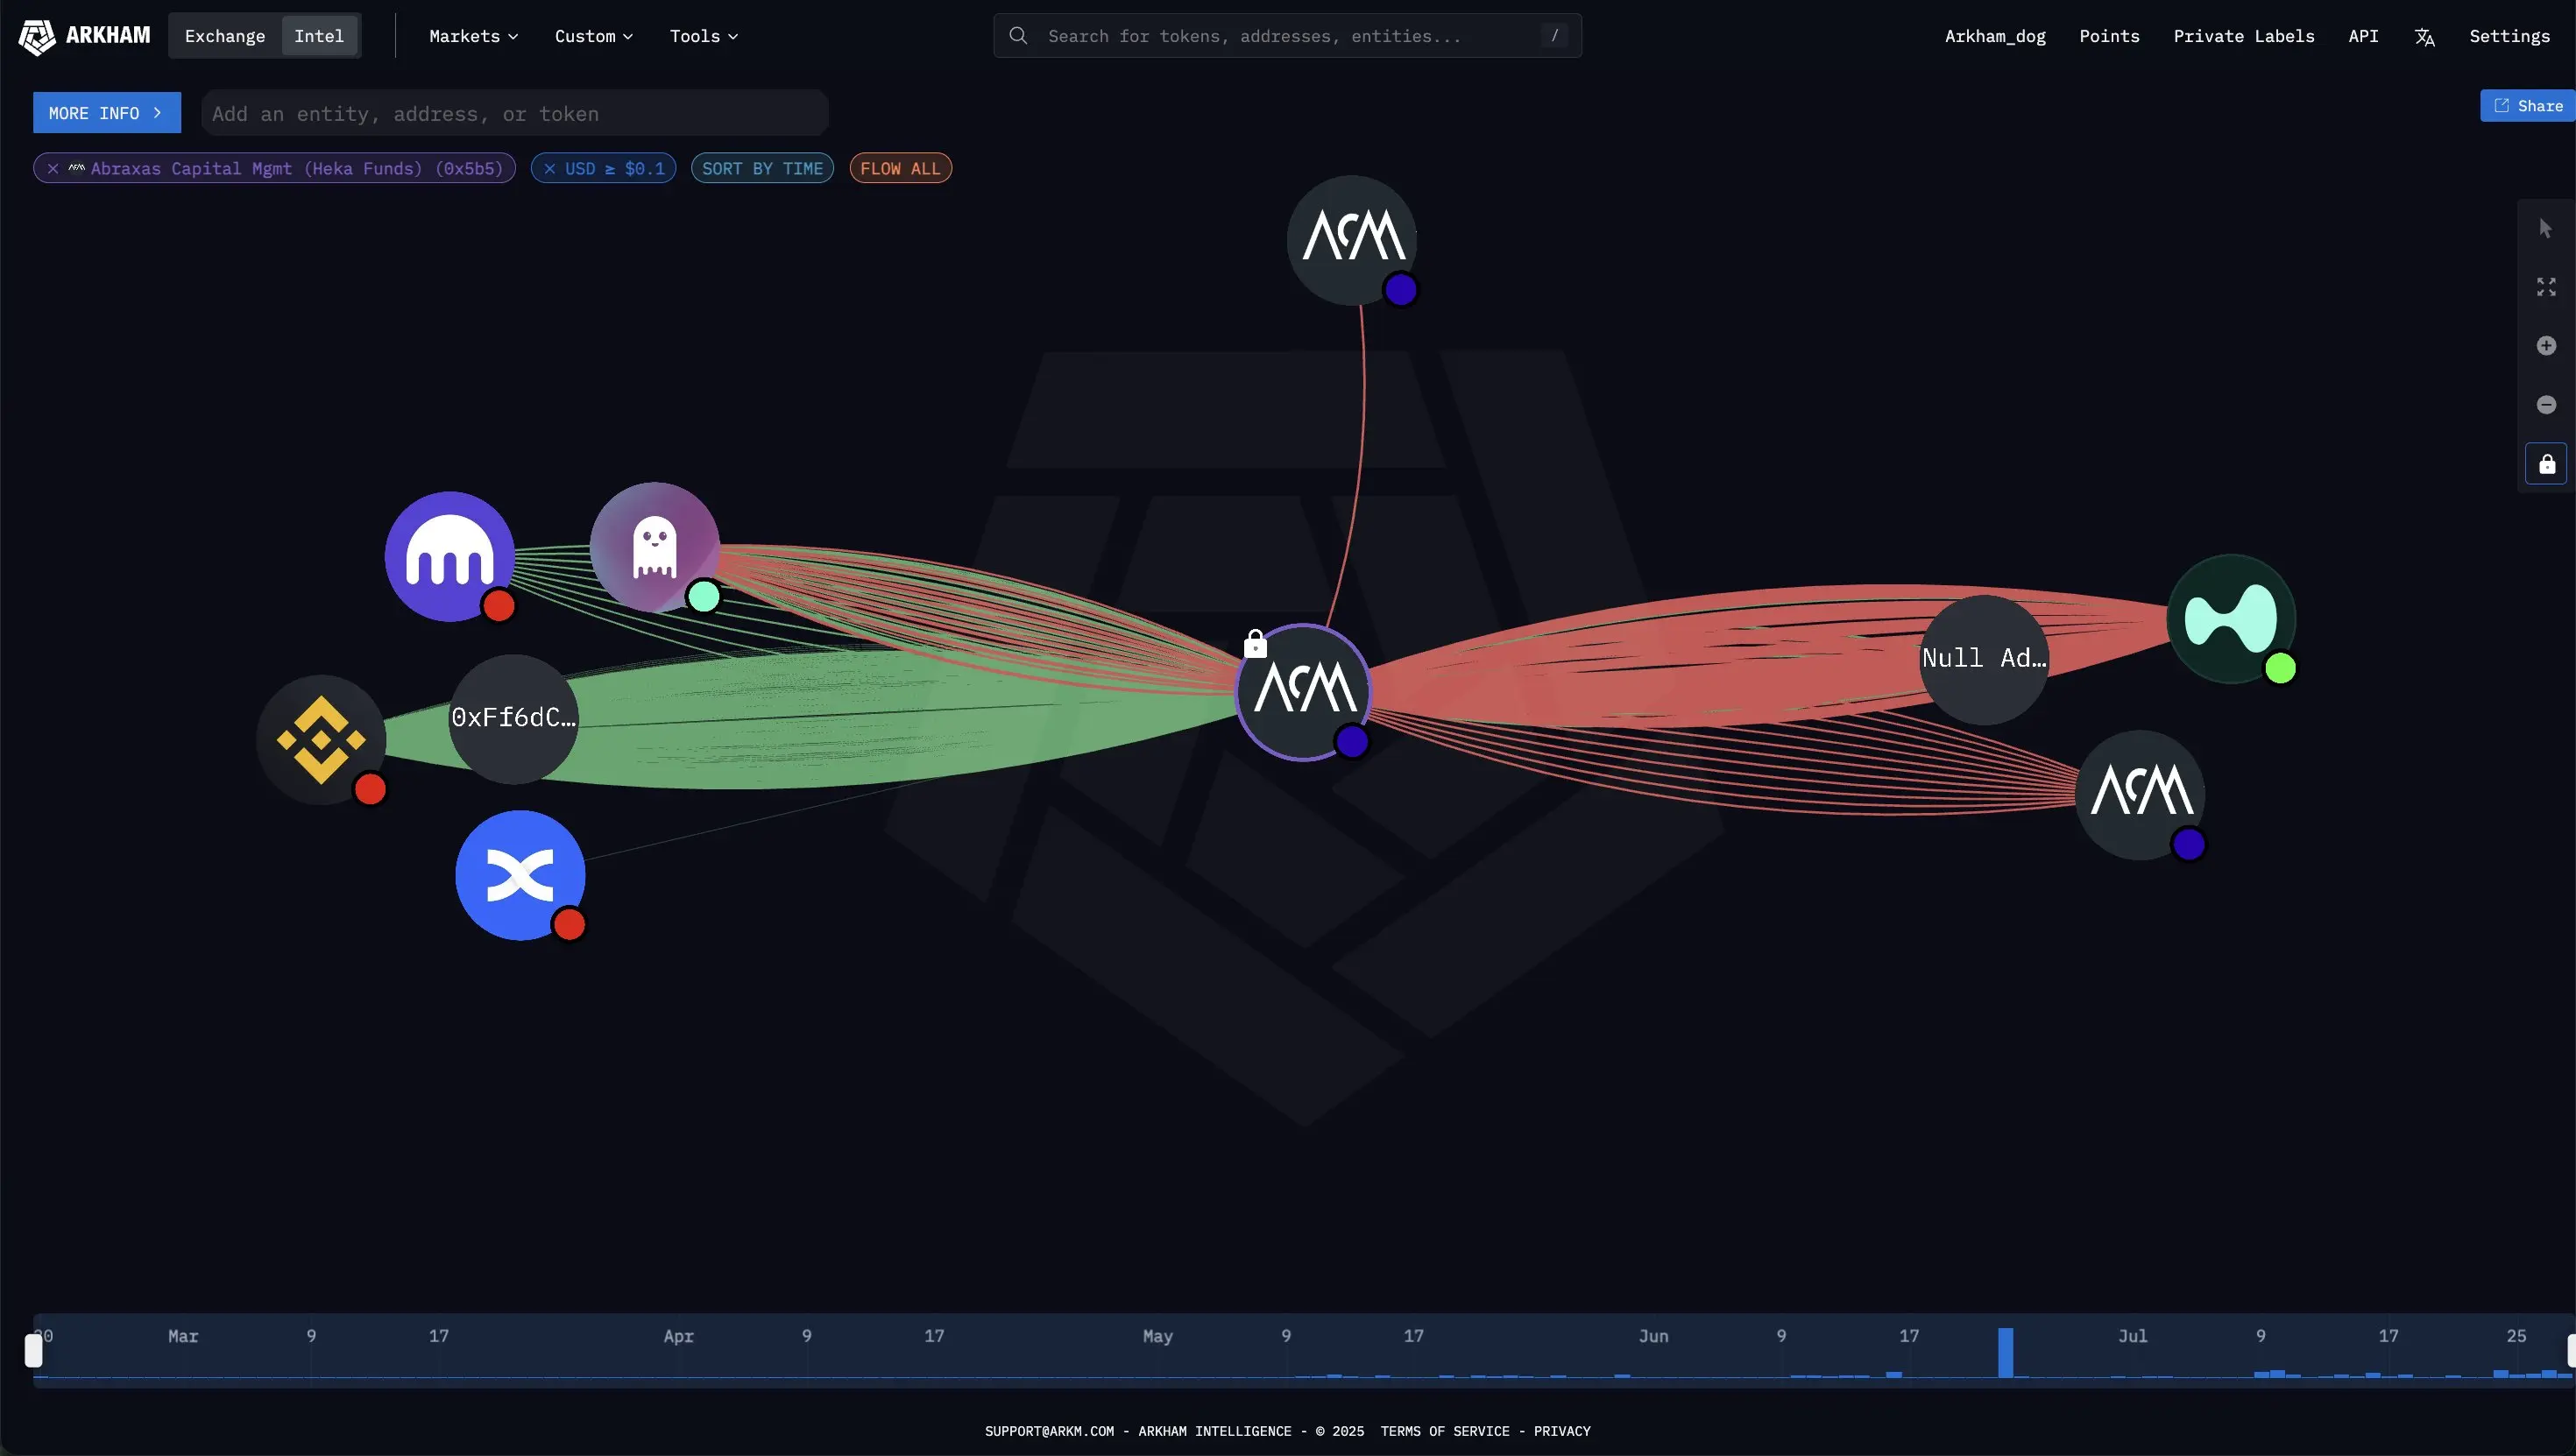The image size is (2576, 1456).
Task: Click the Apr label on timeline
Action: [x=678, y=1336]
